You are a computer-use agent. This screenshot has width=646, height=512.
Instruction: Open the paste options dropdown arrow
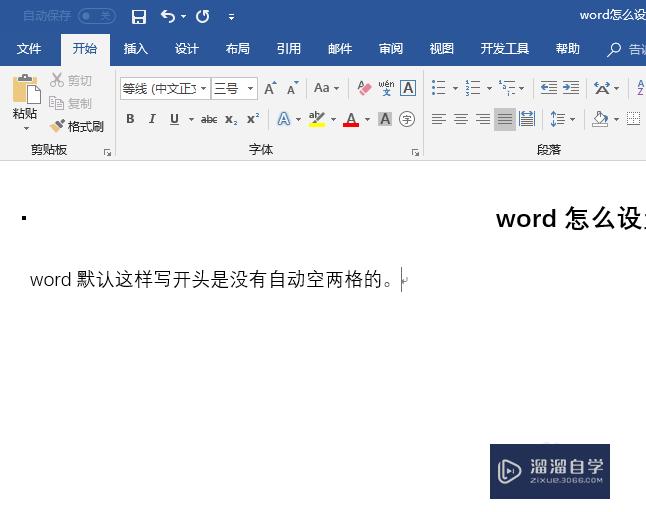pos(26,129)
